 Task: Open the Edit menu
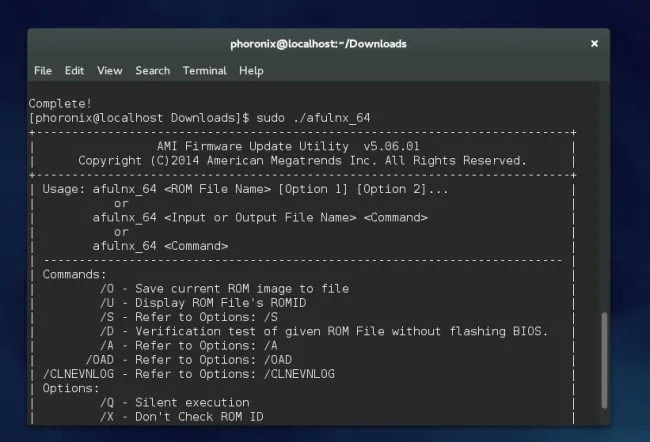point(74,71)
